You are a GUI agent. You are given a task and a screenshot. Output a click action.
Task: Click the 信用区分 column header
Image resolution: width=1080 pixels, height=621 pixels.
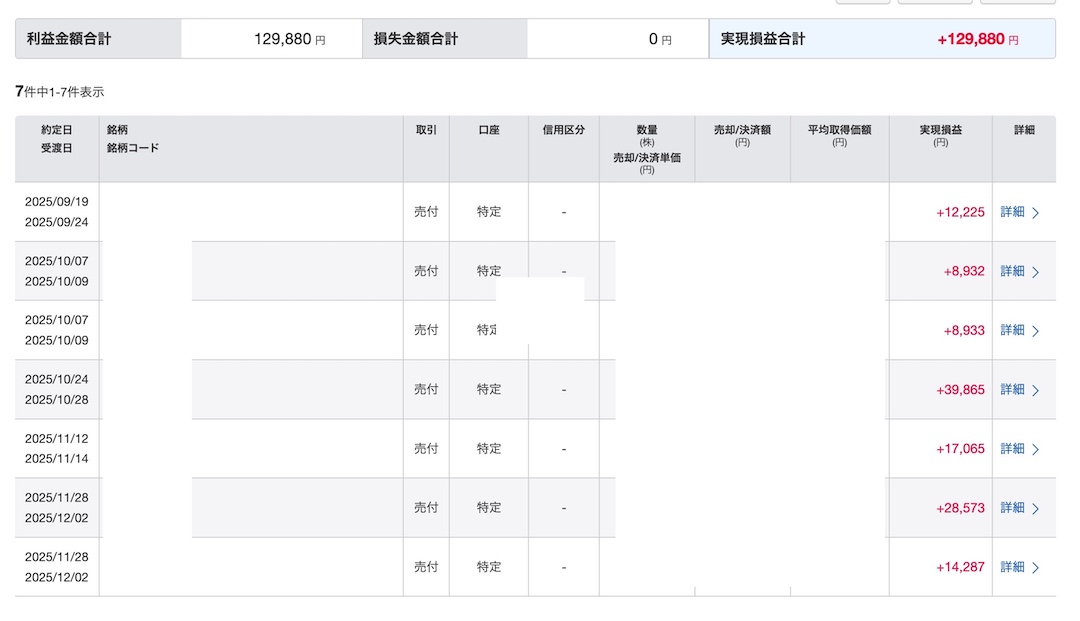click(x=564, y=130)
